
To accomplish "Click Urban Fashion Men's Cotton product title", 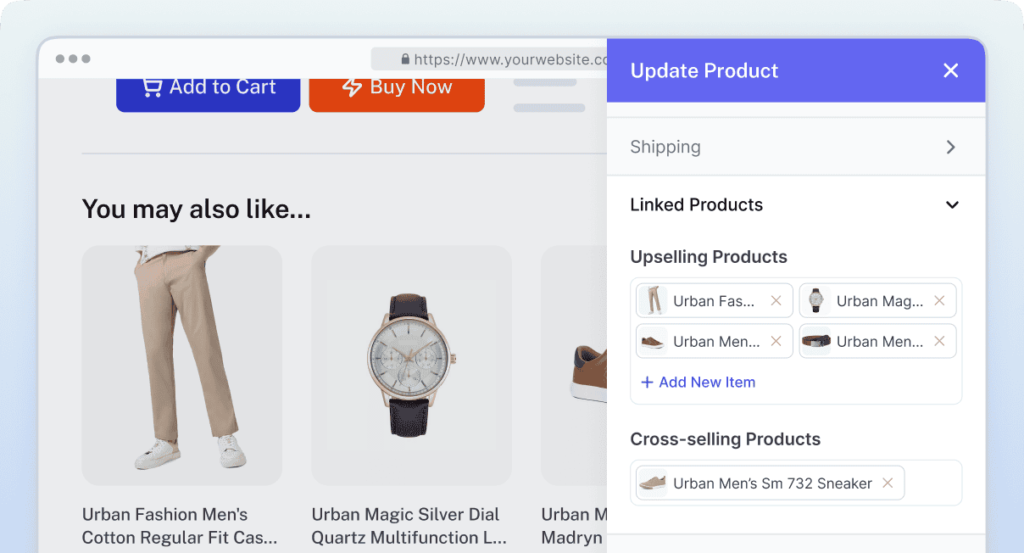I will (x=180, y=526).
